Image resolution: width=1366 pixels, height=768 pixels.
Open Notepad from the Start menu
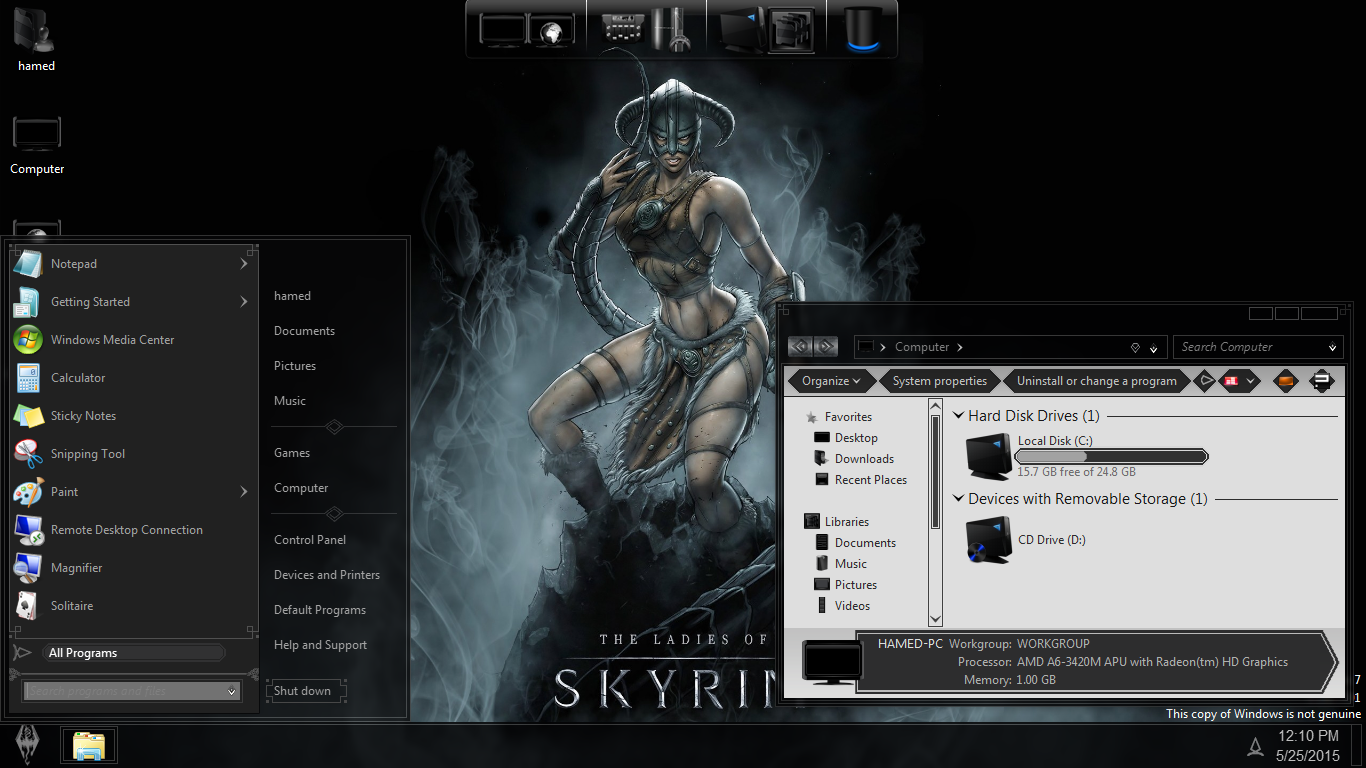[x=73, y=263]
